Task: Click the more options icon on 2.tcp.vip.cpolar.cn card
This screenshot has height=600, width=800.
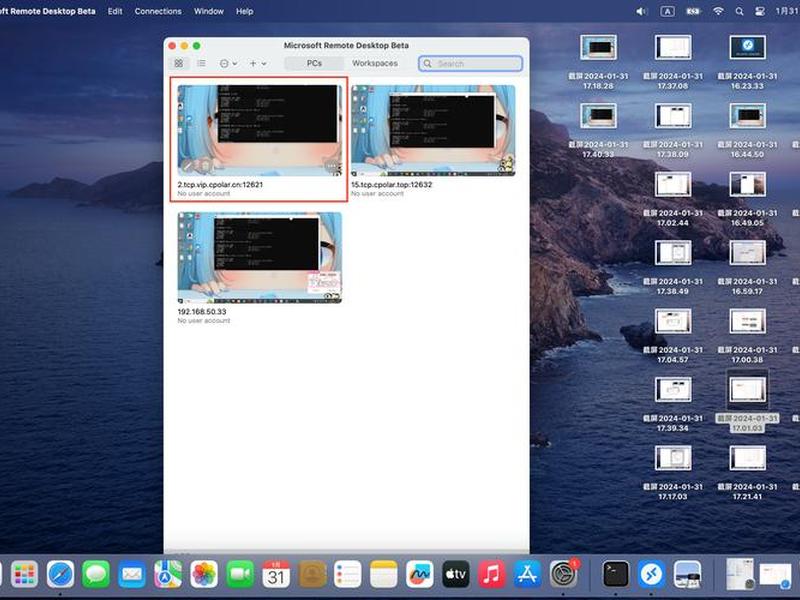Action: pyautogui.click(x=332, y=165)
